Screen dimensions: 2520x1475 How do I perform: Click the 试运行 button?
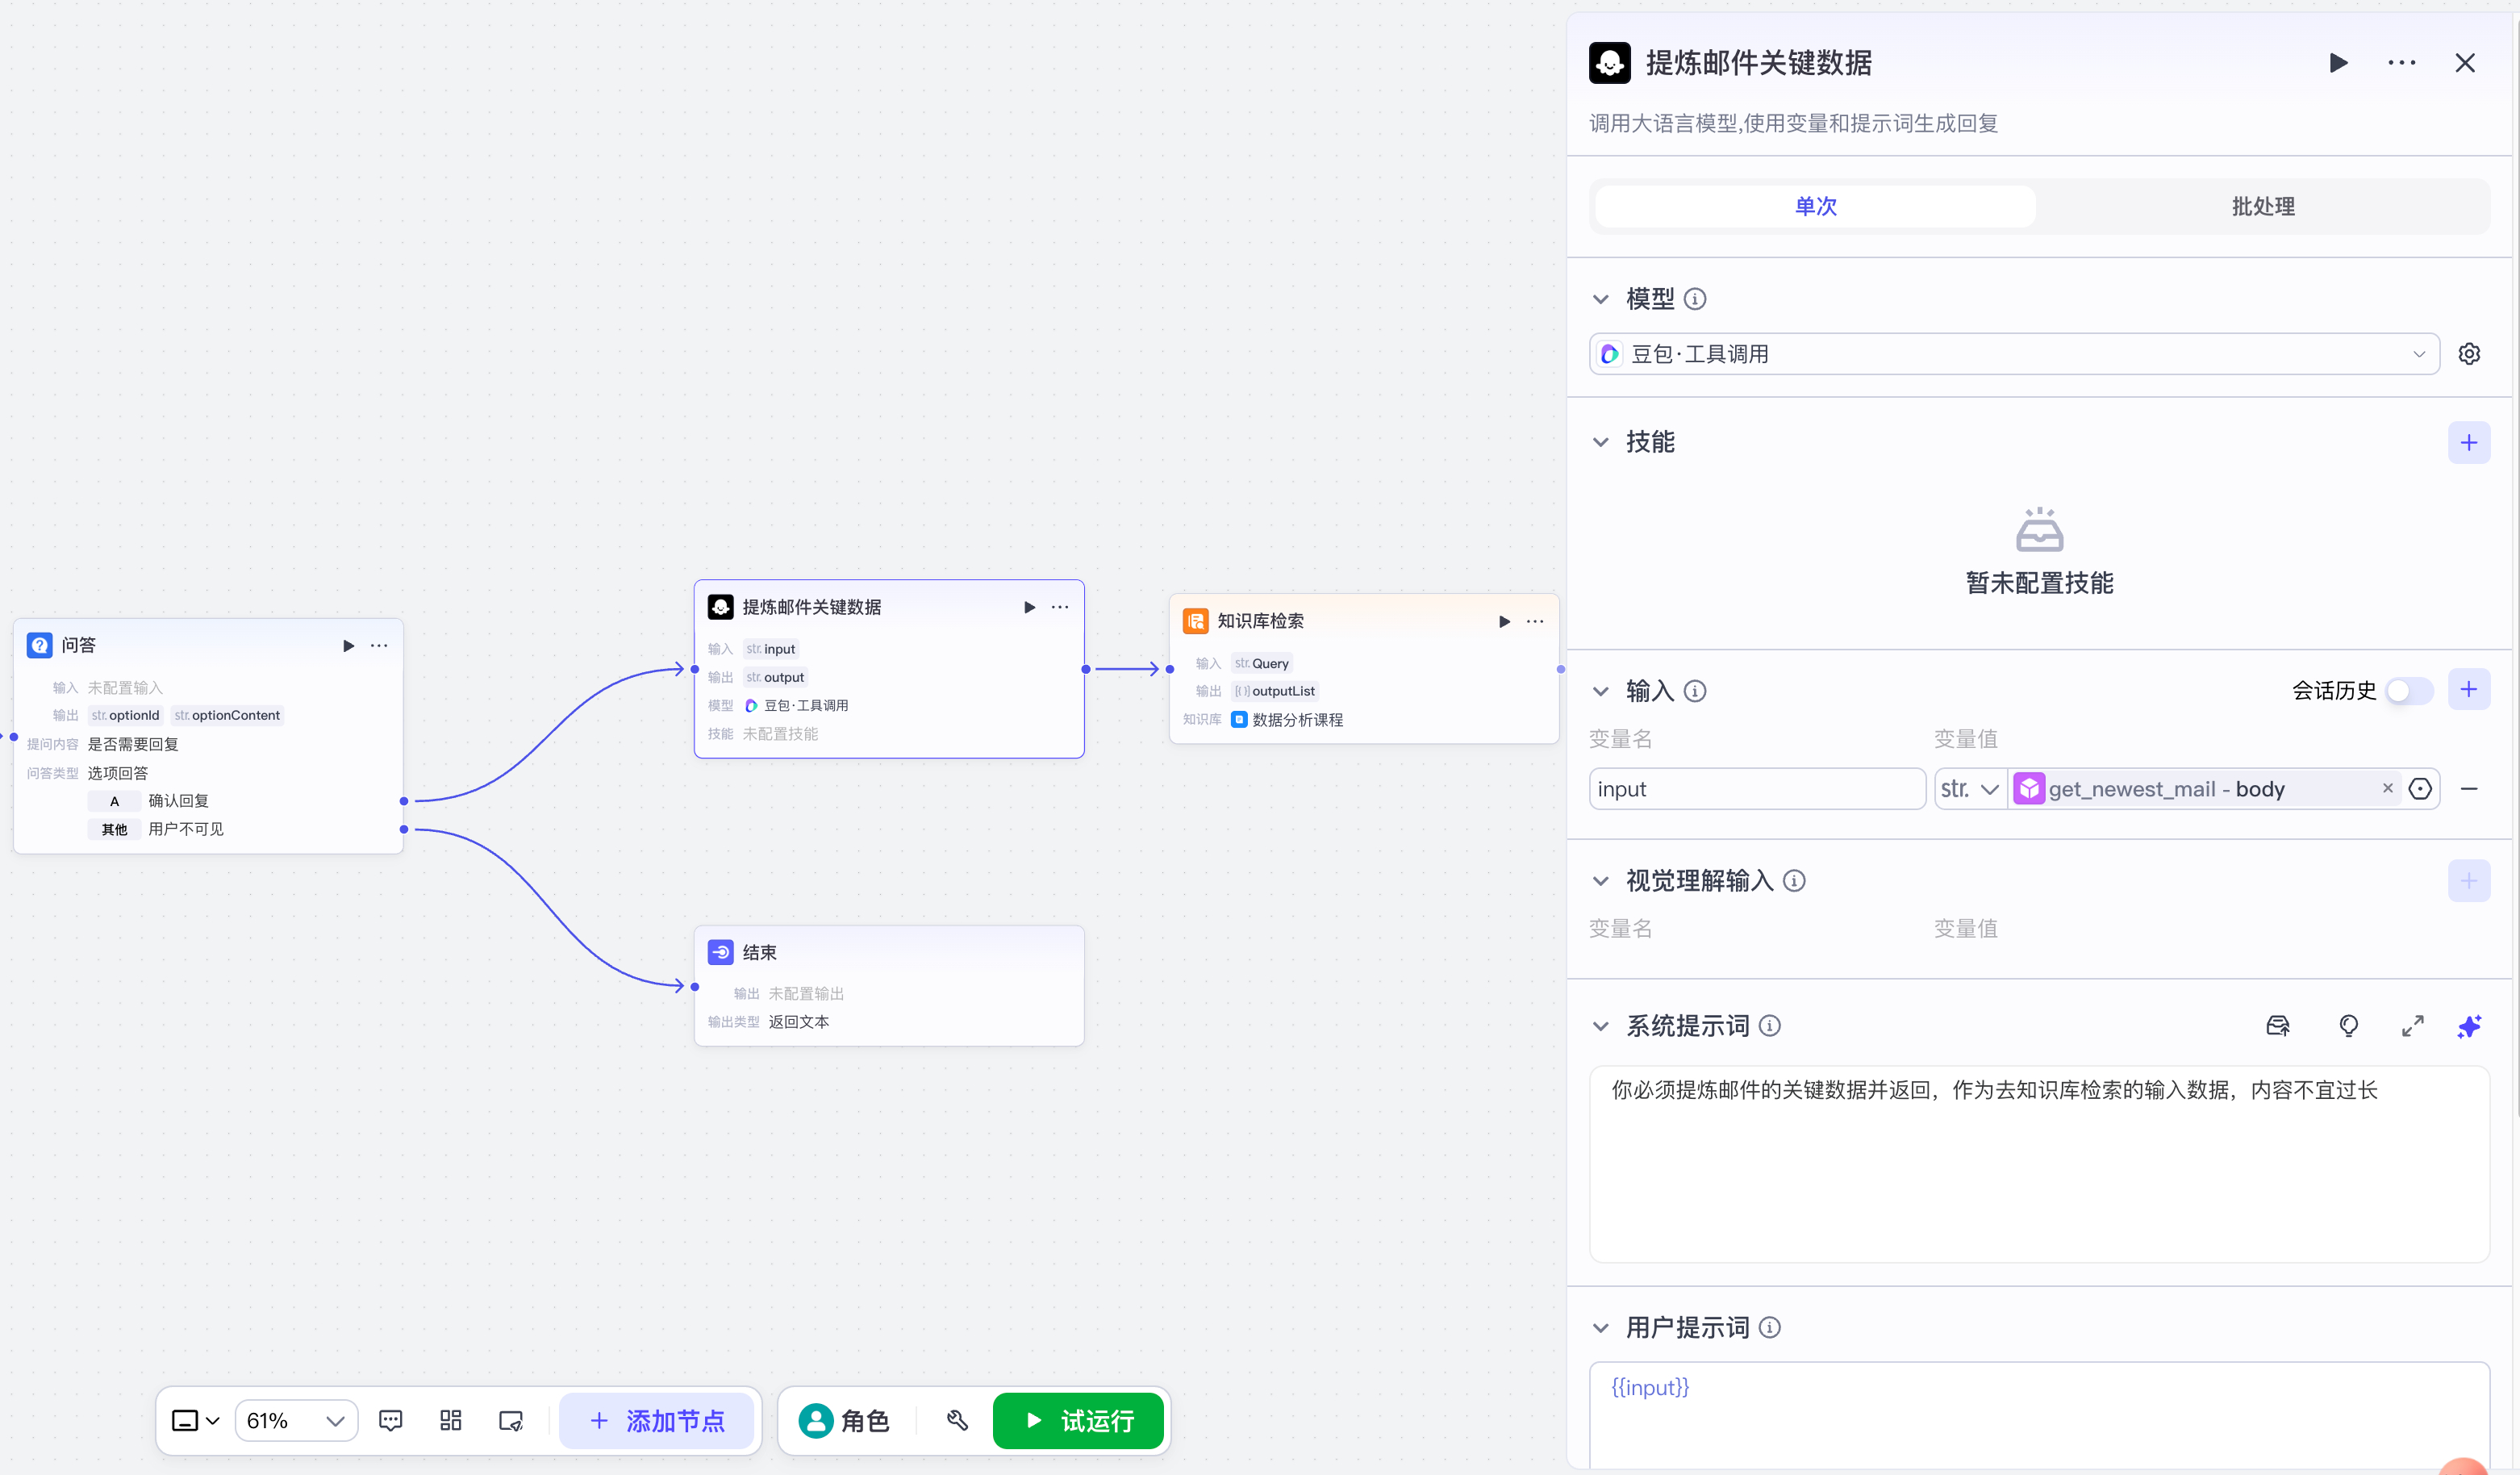coord(1078,1420)
